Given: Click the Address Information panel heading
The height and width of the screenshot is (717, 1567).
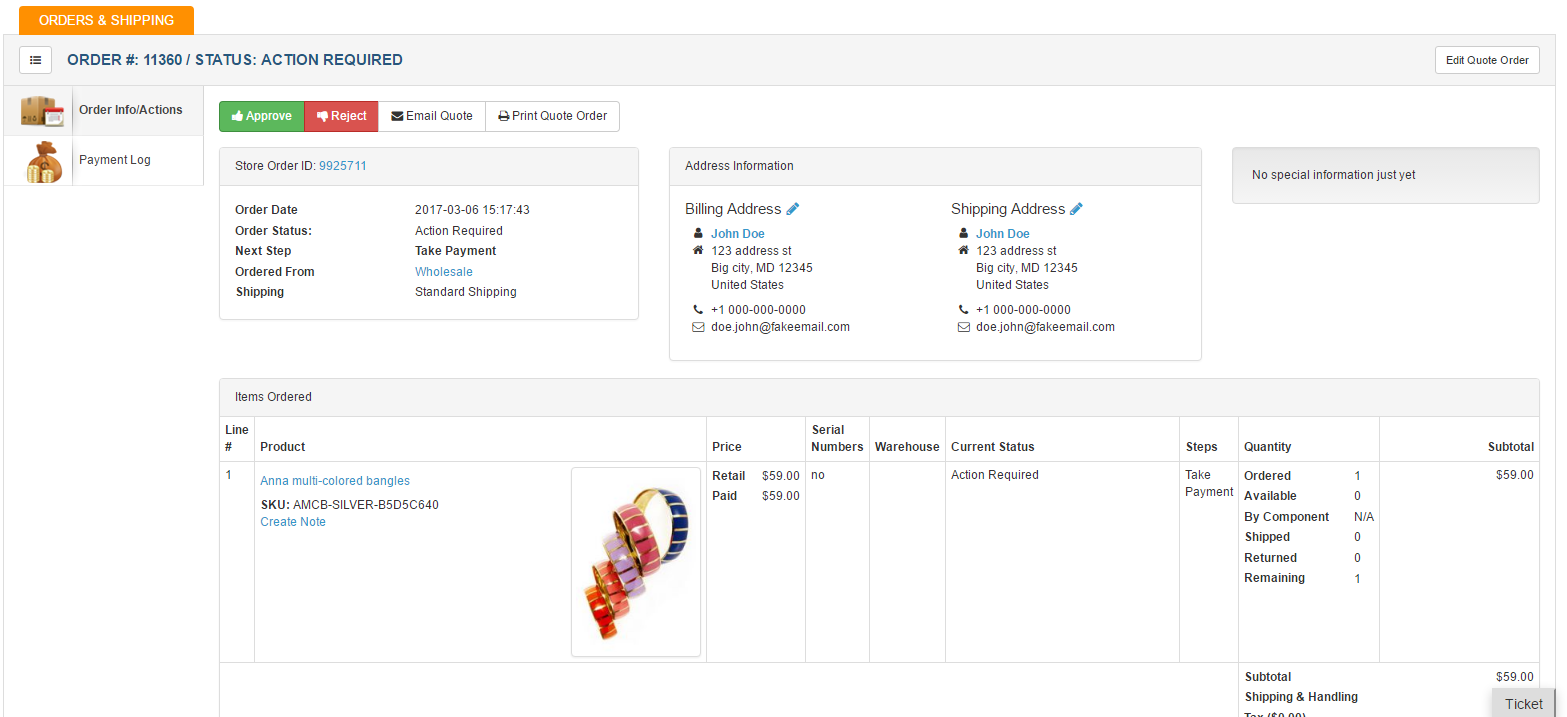Looking at the screenshot, I should click(x=739, y=166).
